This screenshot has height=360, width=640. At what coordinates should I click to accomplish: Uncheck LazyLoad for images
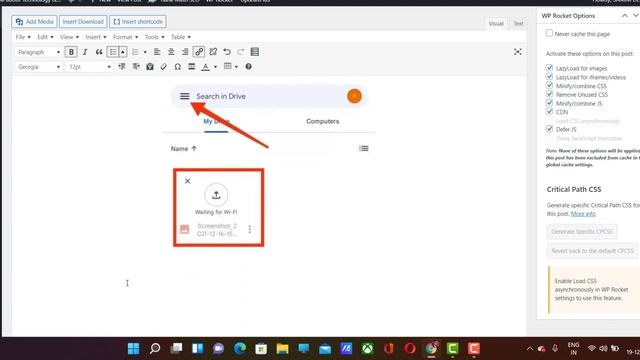549,68
